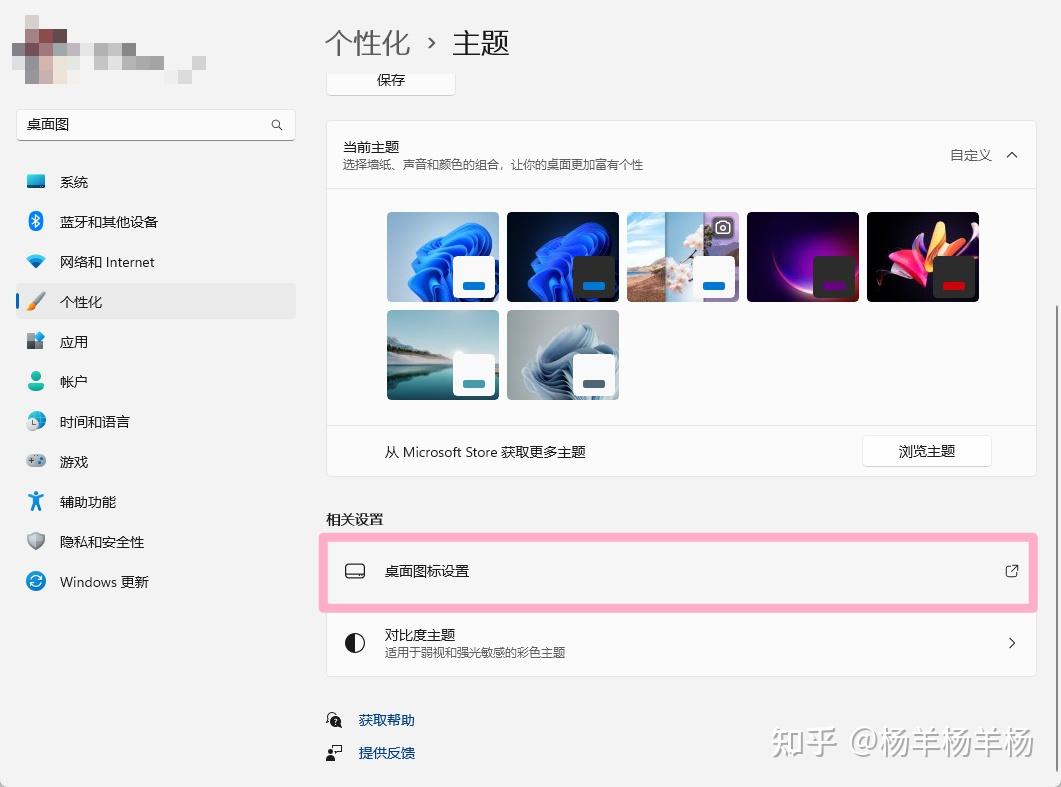Select the Windows light bloom theme
The width and height of the screenshot is (1061, 787).
(443, 256)
